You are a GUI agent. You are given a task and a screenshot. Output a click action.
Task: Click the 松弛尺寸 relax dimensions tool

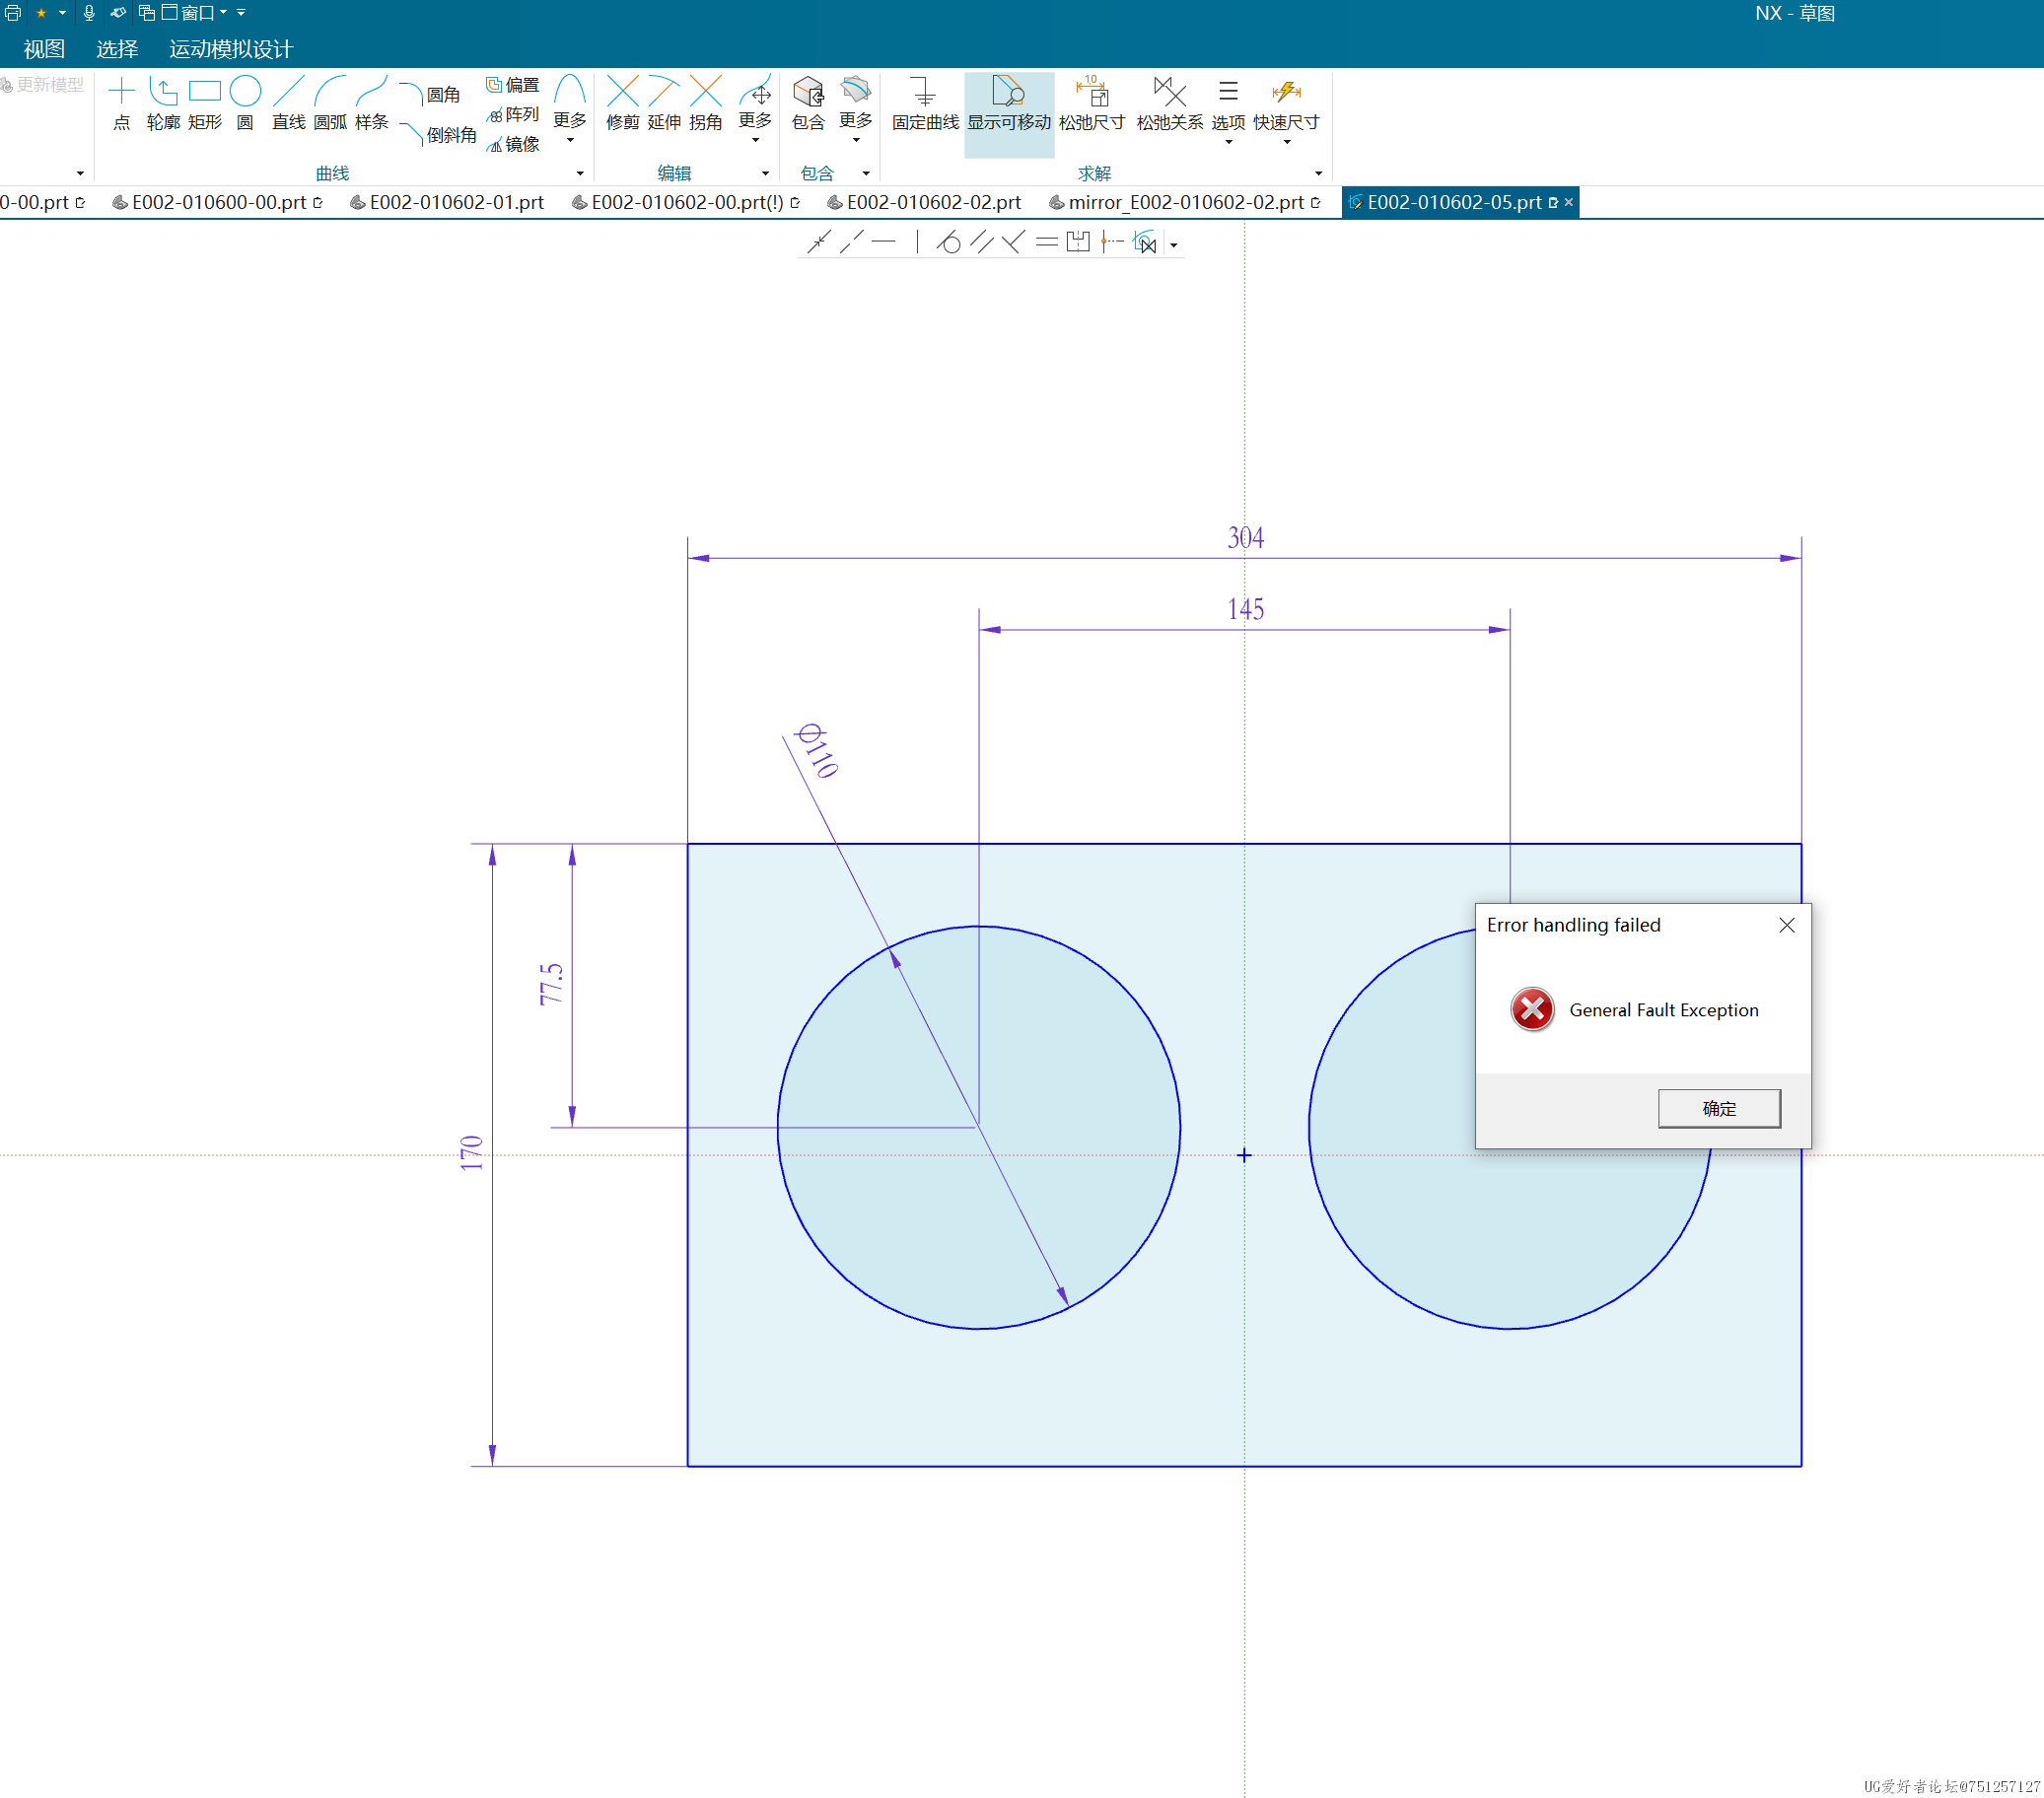click(1092, 104)
